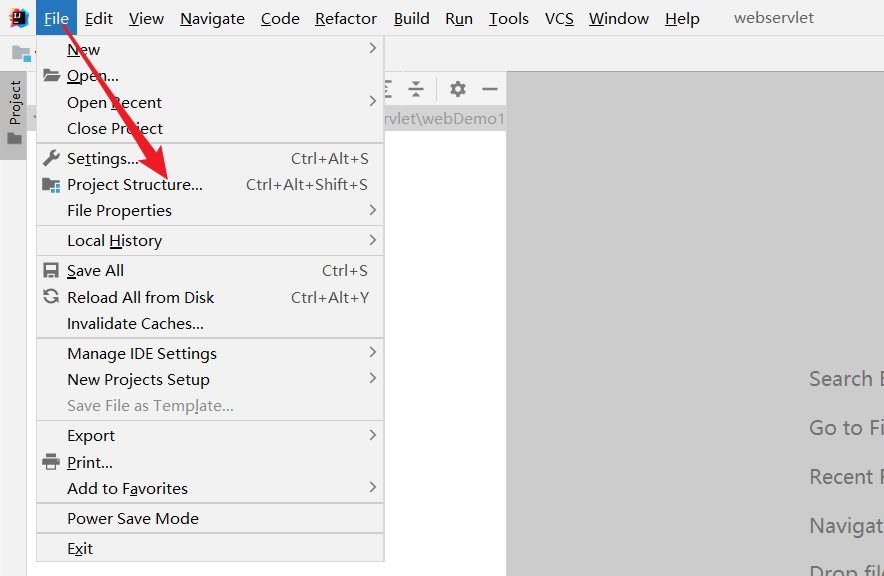Expand the Local History submenu arrow
This screenshot has height=576, width=884.
click(372, 240)
